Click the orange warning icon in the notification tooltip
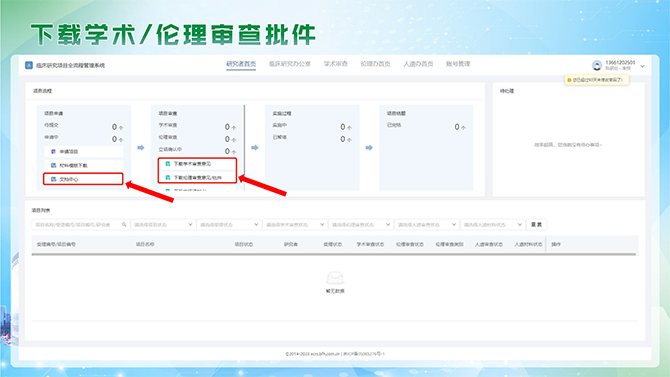 click(569, 80)
